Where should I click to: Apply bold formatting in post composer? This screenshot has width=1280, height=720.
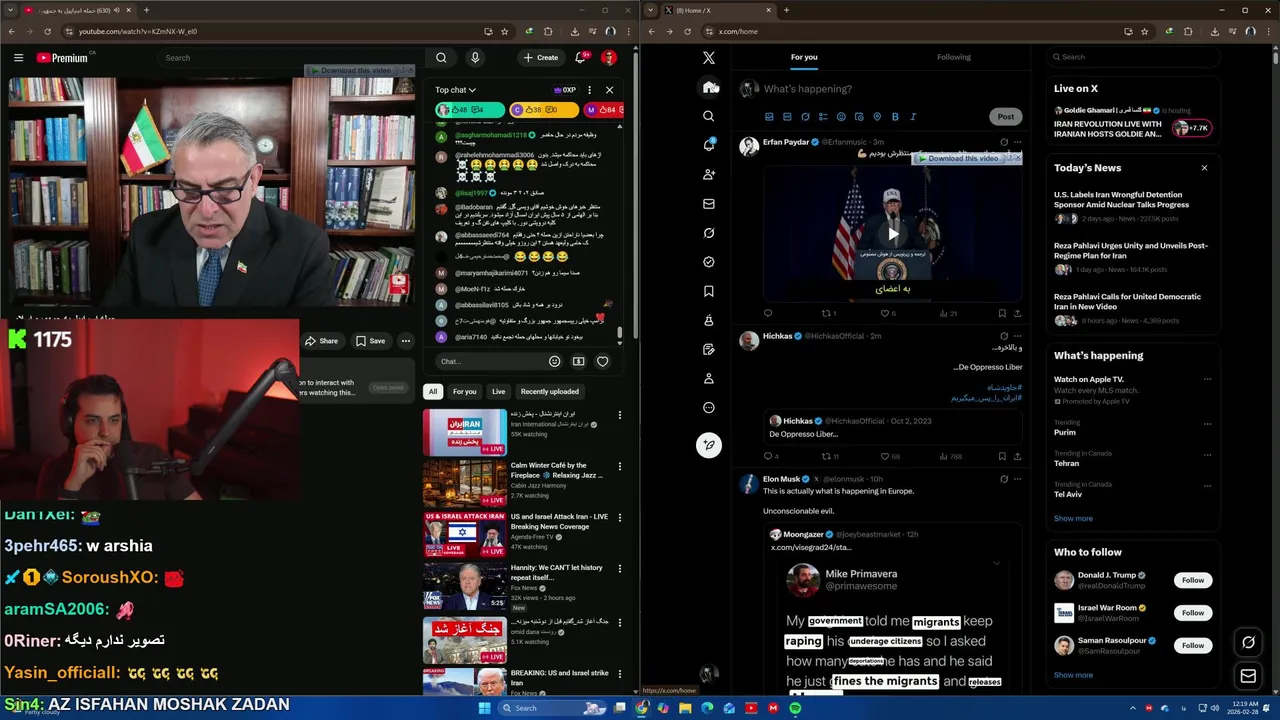(x=895, y=117)
